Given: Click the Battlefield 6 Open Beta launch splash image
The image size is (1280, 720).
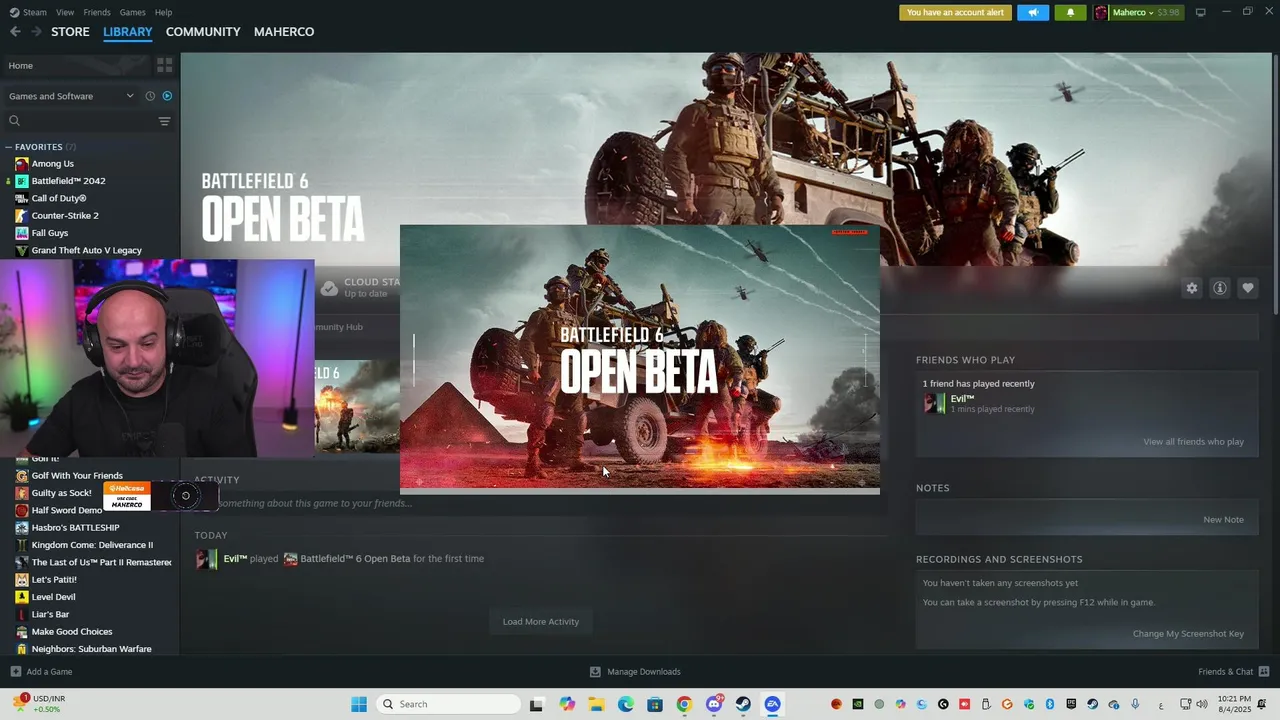Looking at the screenshot, I should [x=640, y=358].
